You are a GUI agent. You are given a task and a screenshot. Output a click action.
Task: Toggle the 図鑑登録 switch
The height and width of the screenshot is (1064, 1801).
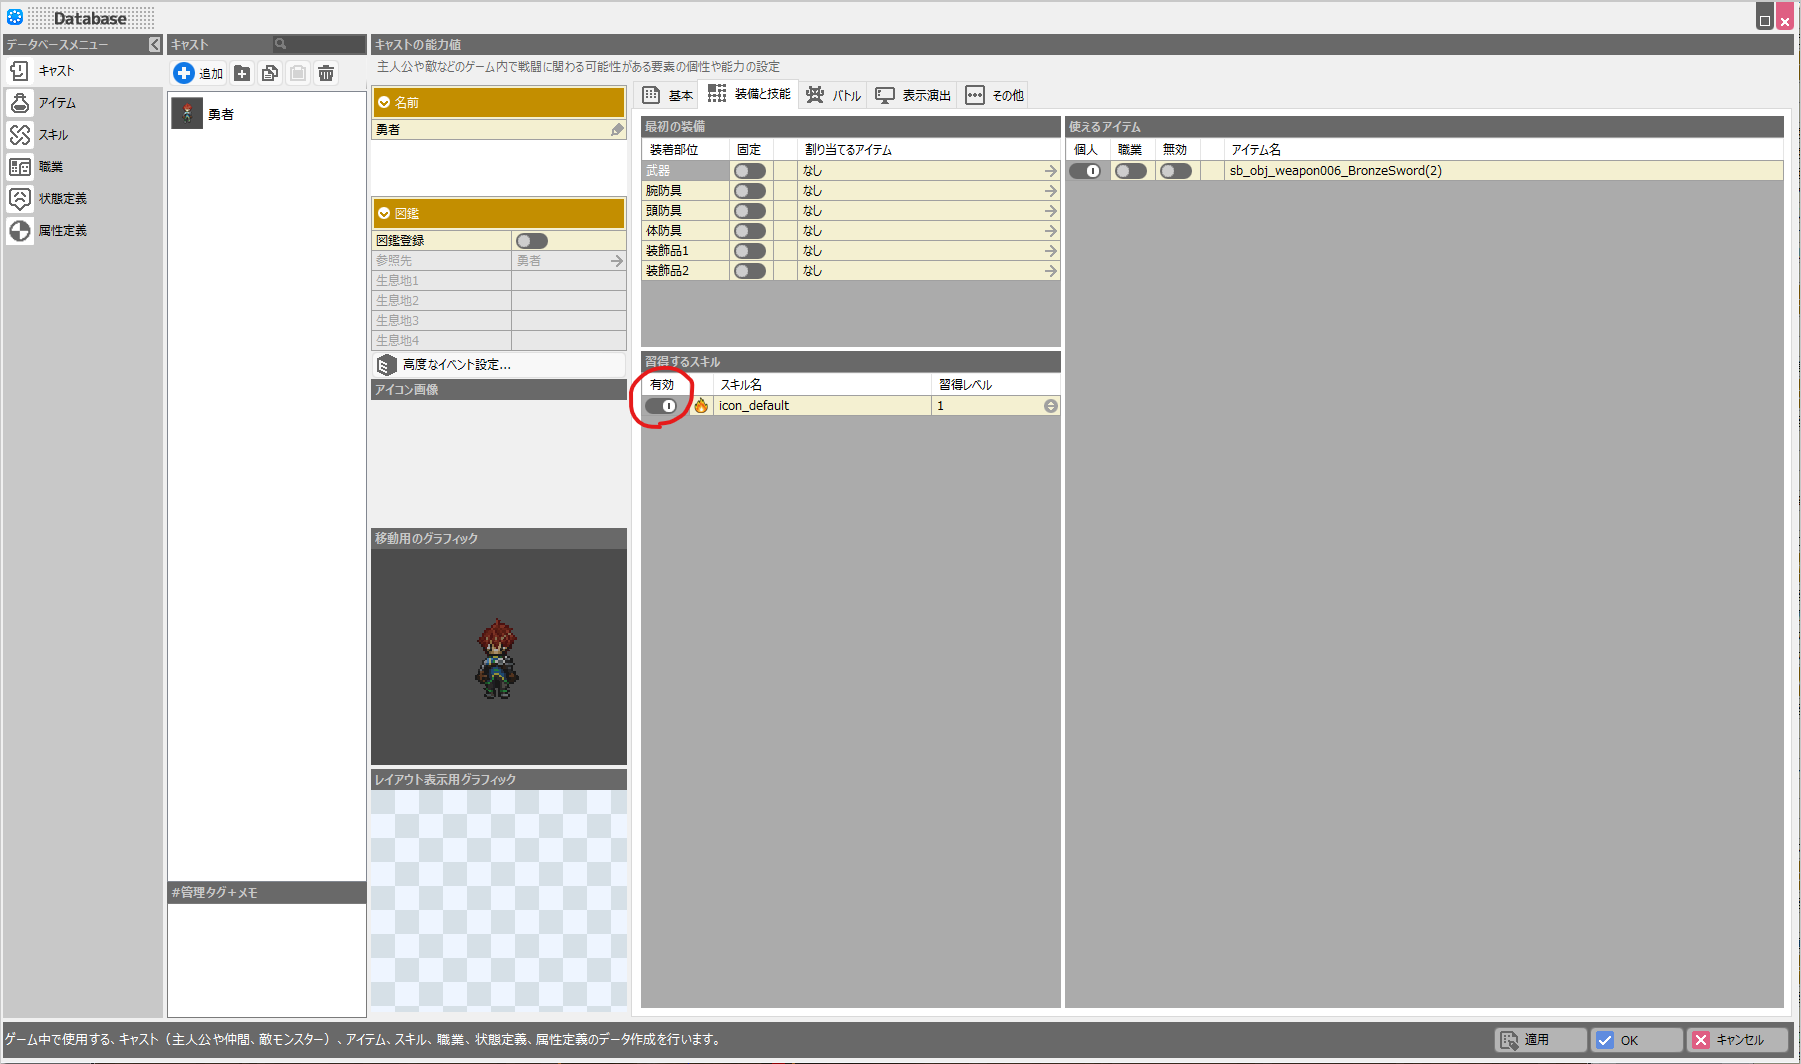(x=531, y=241)
